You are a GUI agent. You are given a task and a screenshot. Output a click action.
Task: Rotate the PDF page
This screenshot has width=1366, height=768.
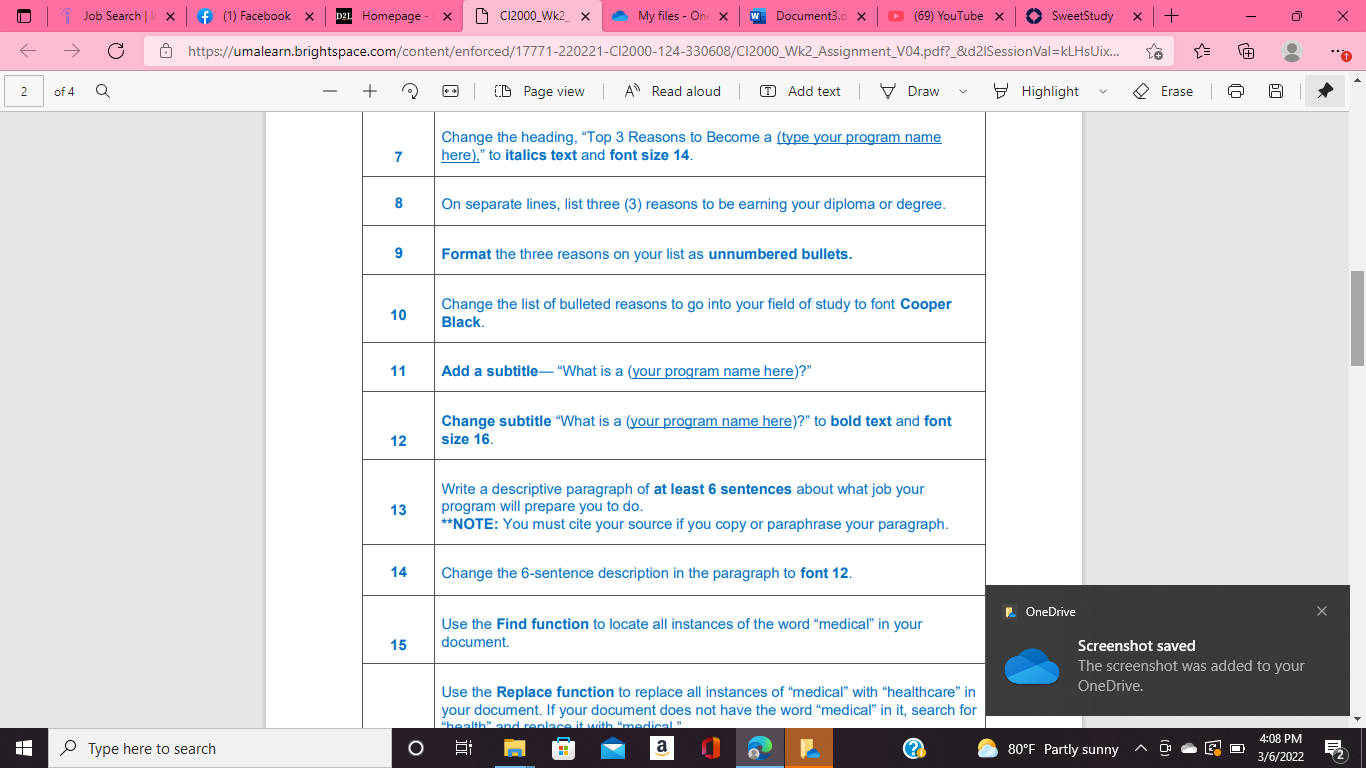click(410, 91)
